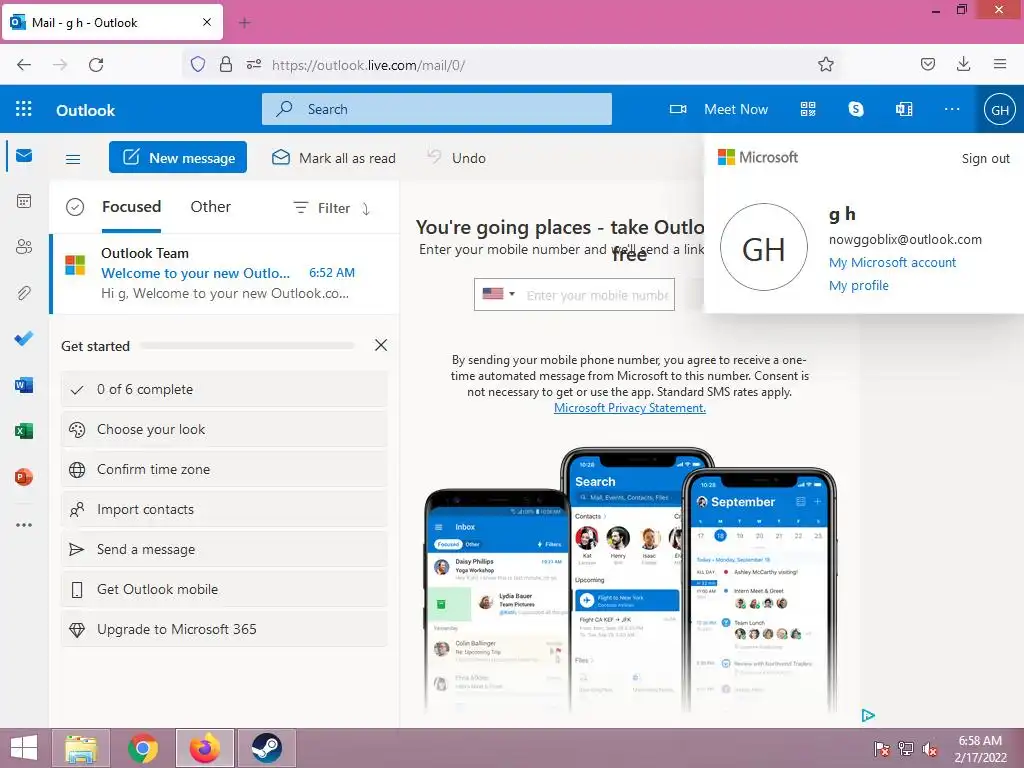Image resolution: width=1024 pixels, height=768 pixels.
Task: Toggle sort order arrow beside Filter
Action: (366, 208)
